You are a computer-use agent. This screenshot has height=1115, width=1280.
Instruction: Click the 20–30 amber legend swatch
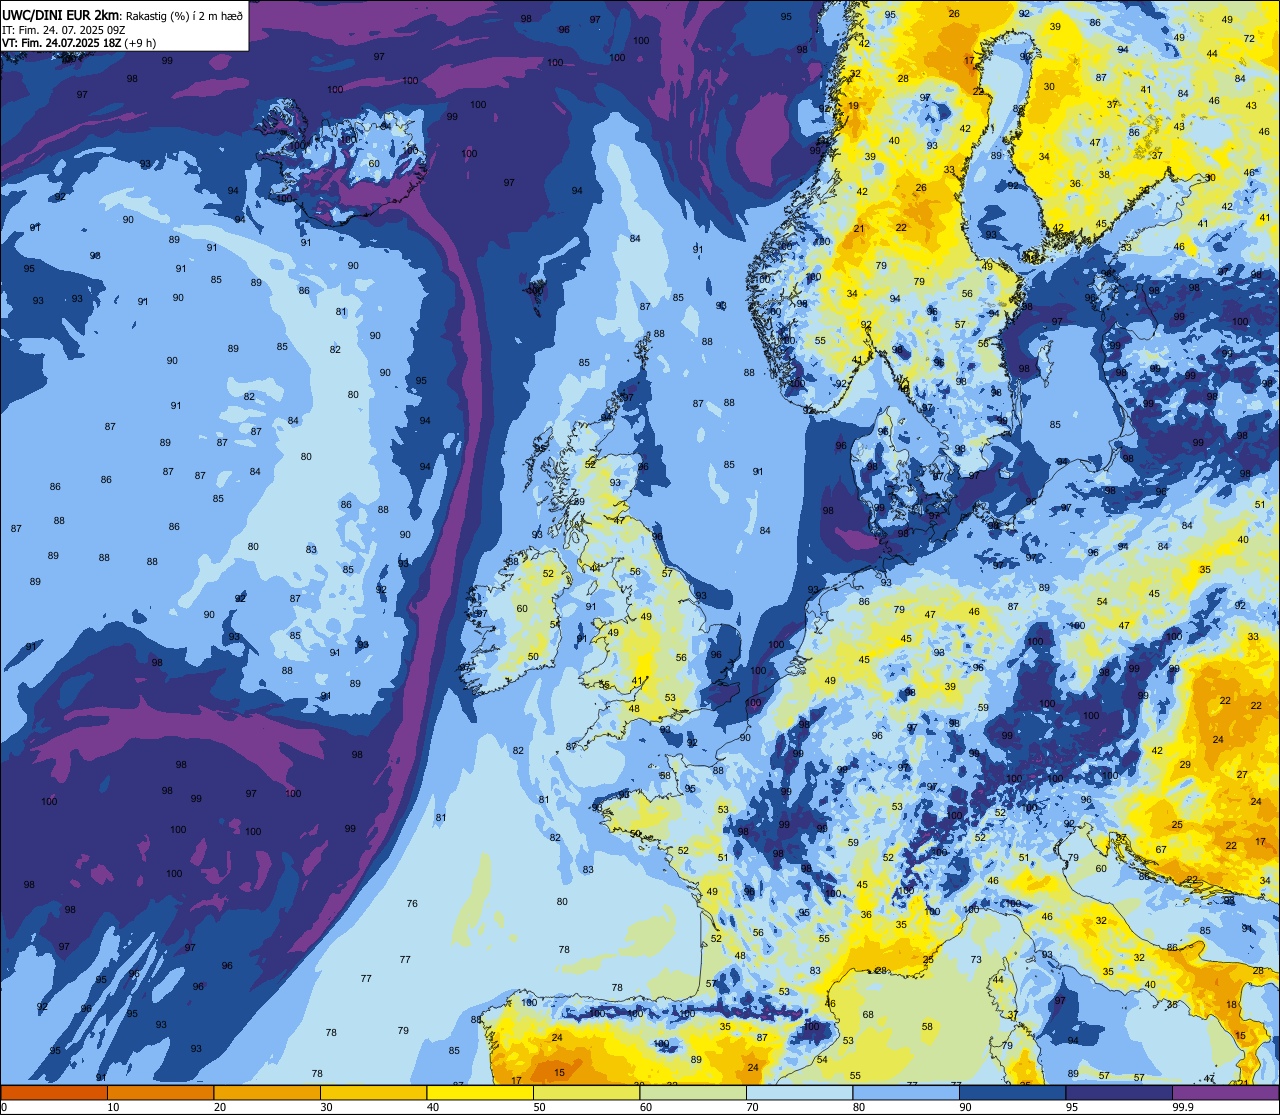tap(267, 1093)
